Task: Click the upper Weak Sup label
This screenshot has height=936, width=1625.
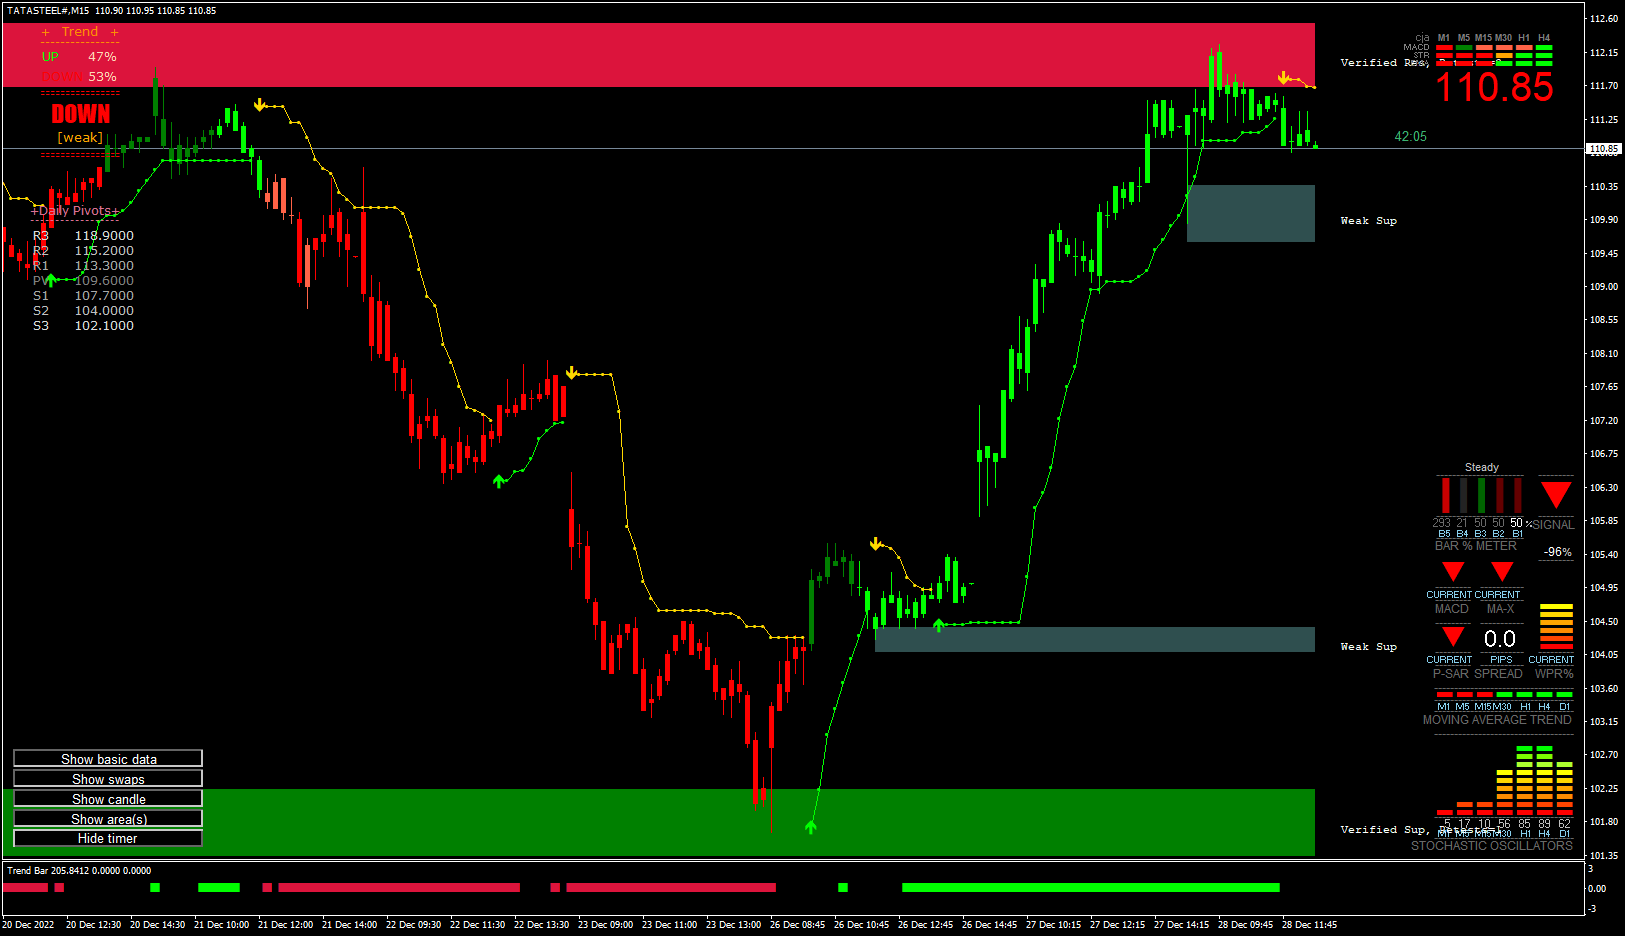Action: click(1368, 221)
